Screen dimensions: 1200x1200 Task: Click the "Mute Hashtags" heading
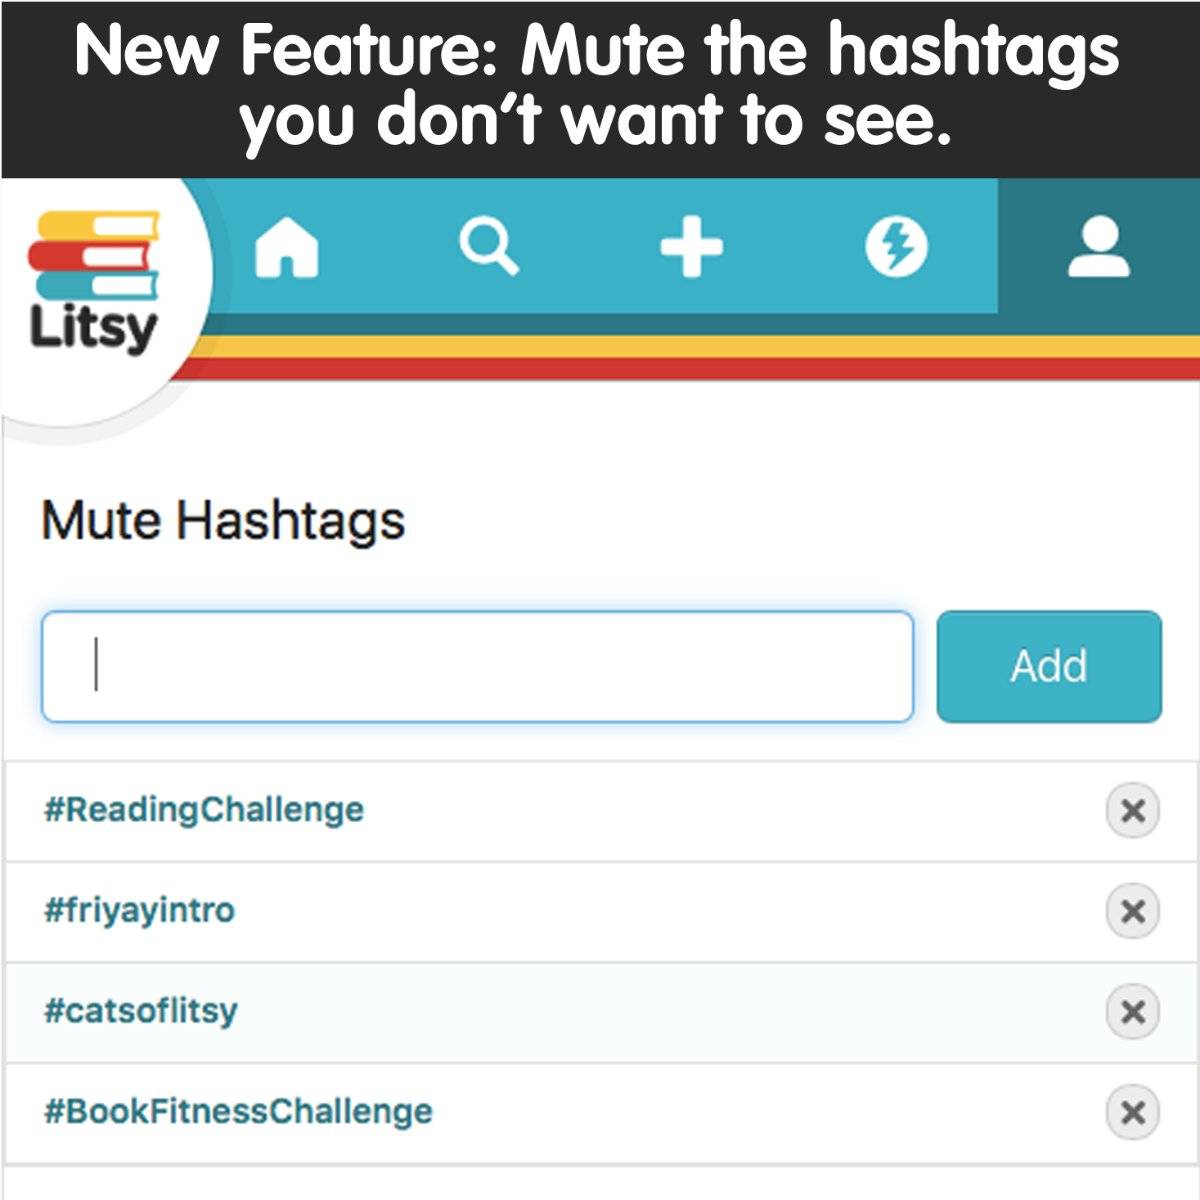(x=223, y=521)
